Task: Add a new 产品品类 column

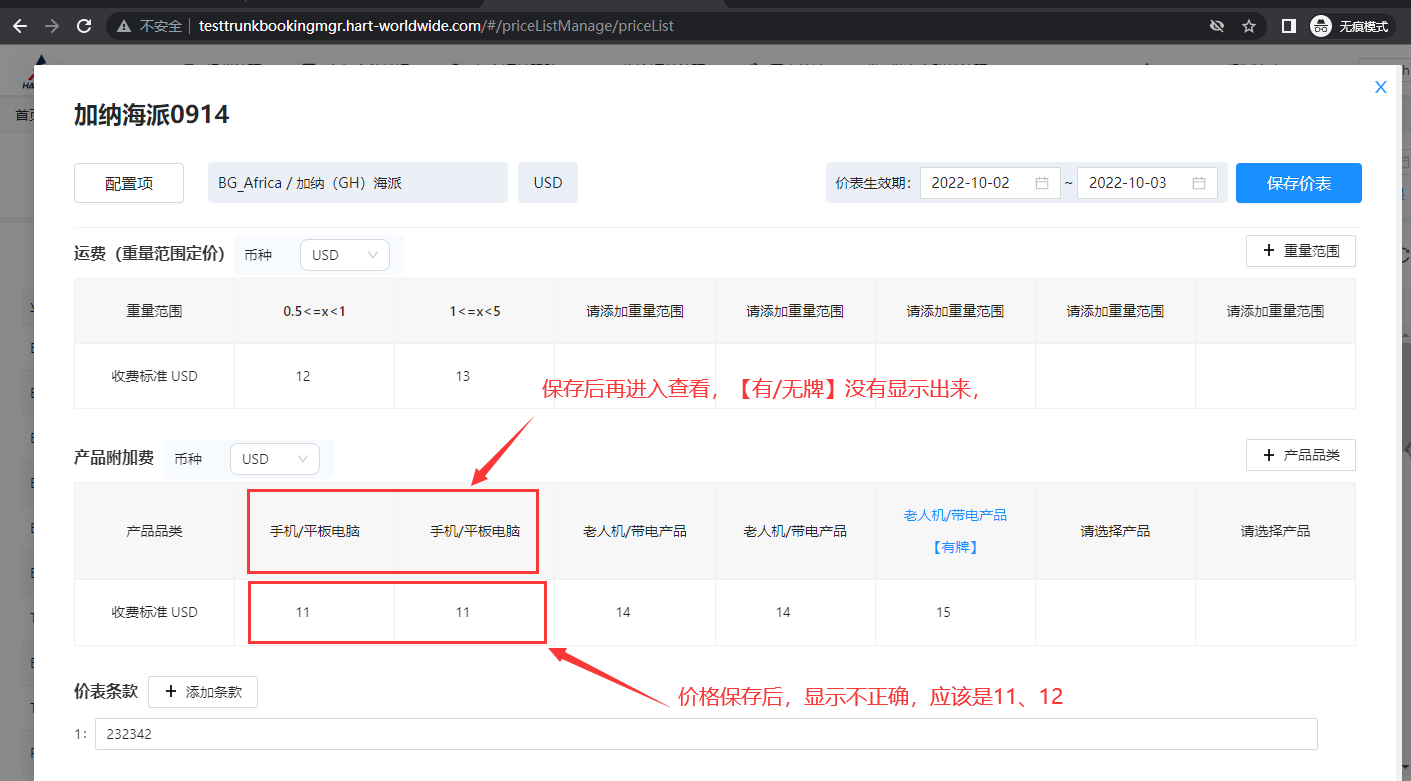Action: pyautogui.click(x=1300, y=455)
